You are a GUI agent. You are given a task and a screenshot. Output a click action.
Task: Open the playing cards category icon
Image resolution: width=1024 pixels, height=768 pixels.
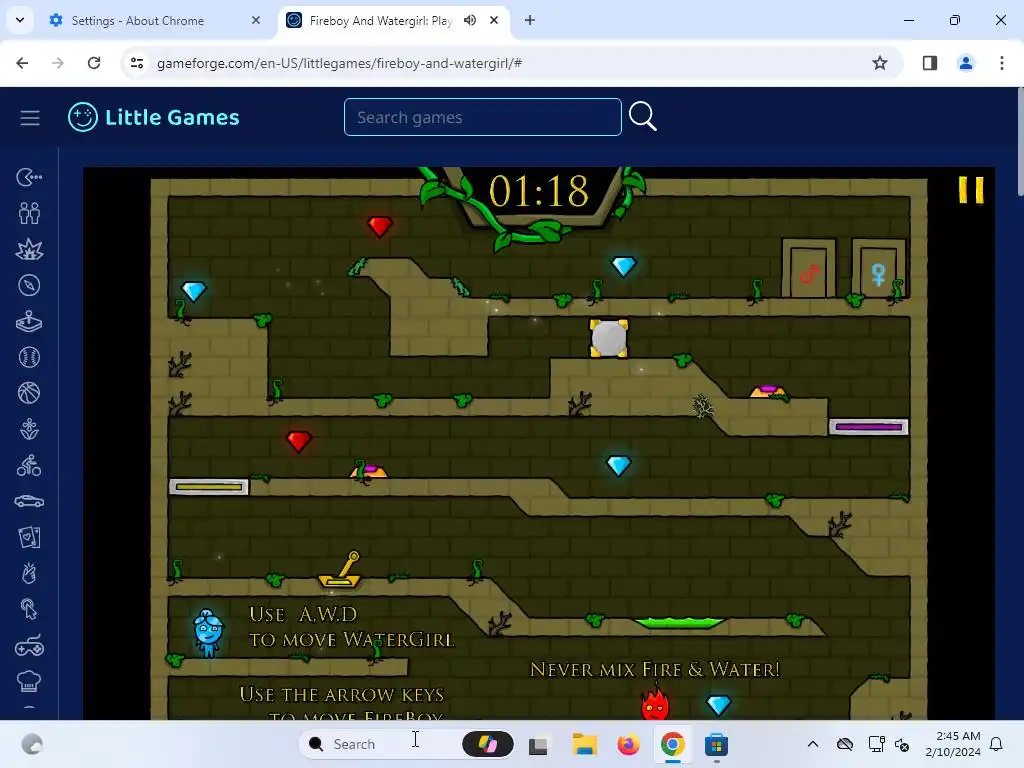point(29,537)
